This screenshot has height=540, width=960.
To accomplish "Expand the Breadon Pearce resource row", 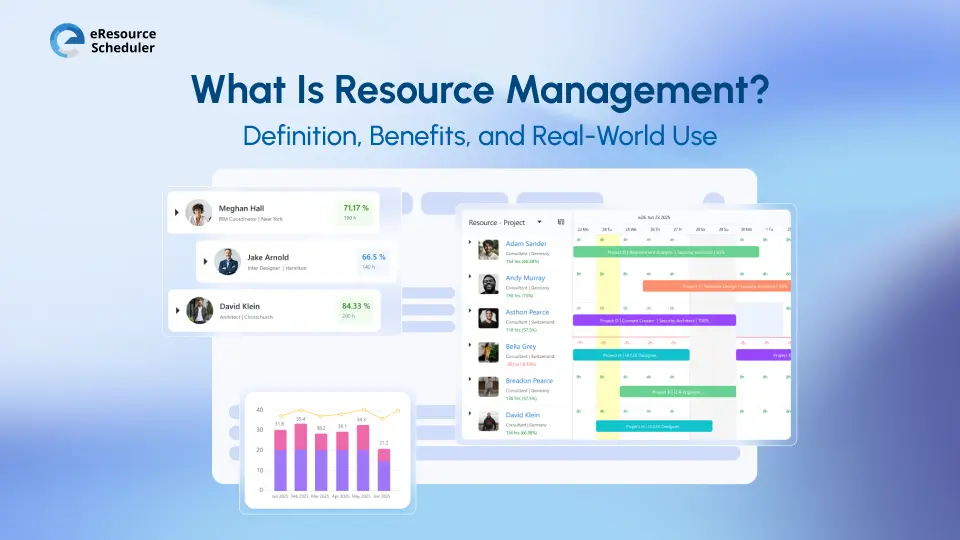I will [x=470, y=380].
